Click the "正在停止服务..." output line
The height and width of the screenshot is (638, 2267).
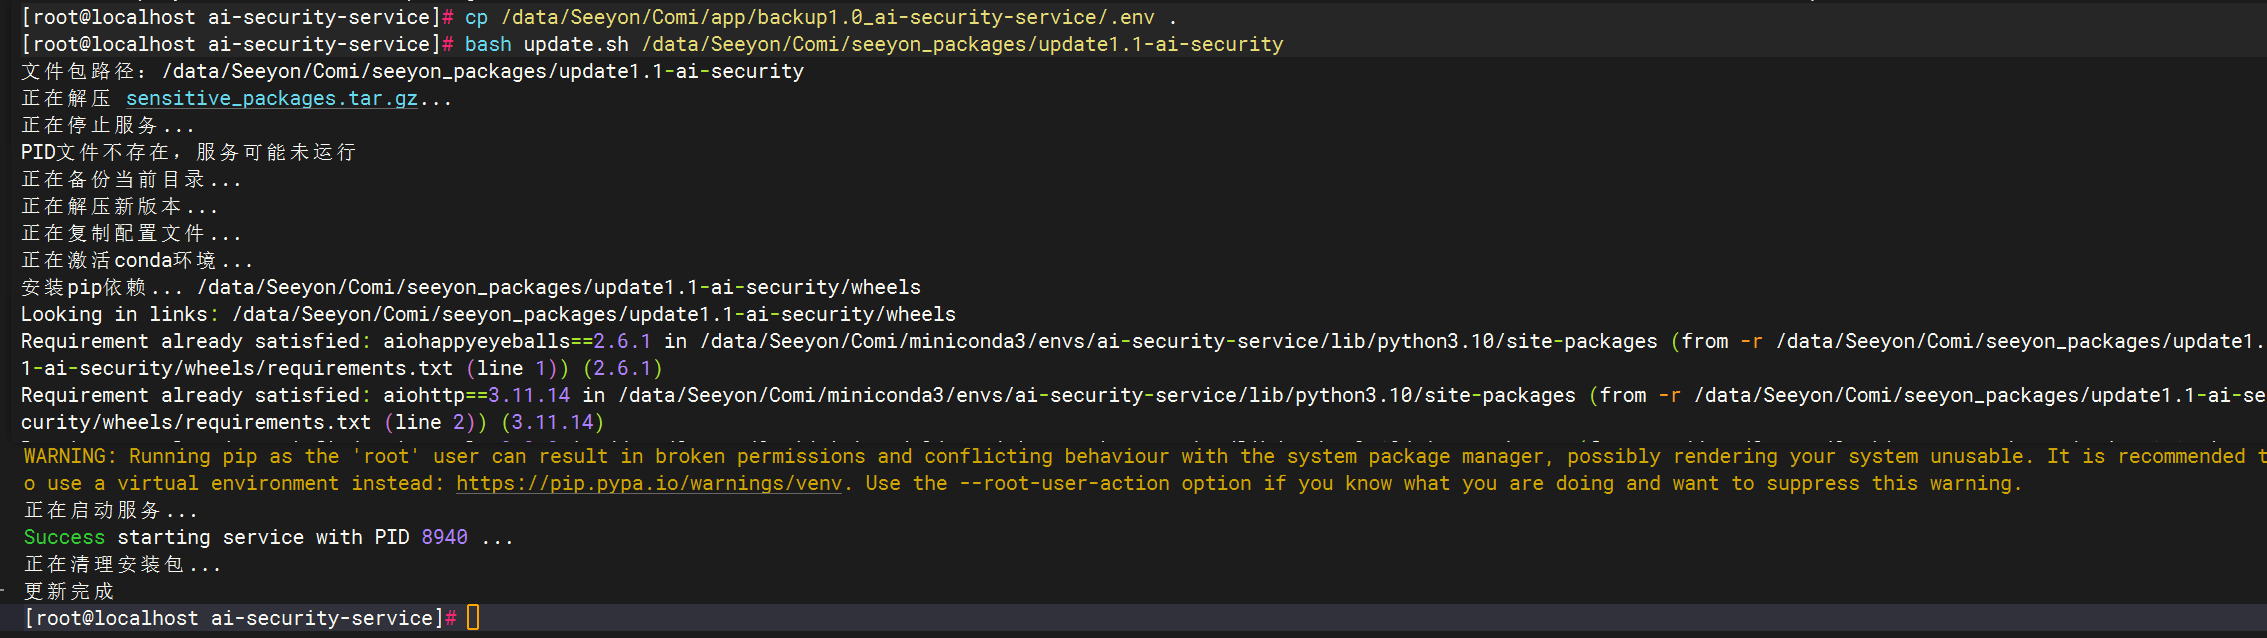point(107,126)
